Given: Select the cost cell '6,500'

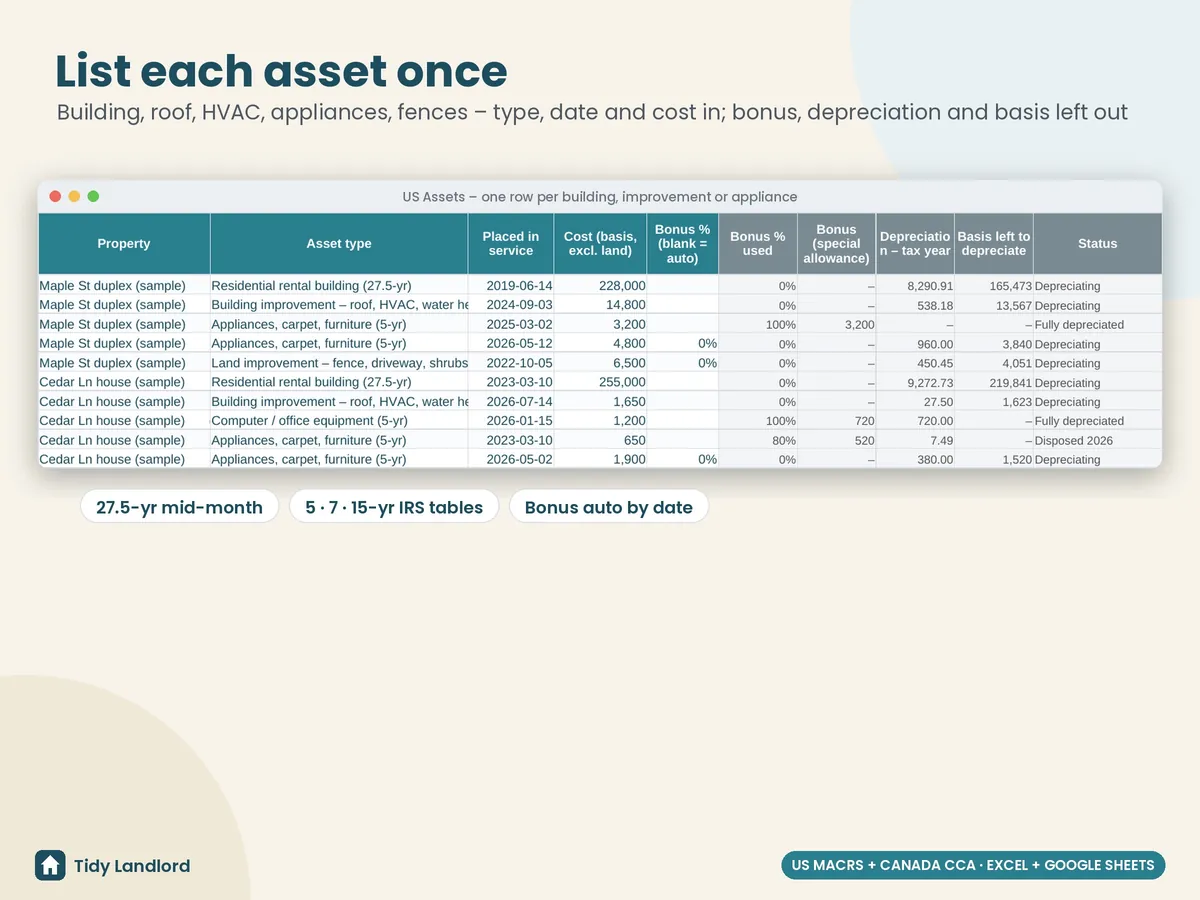Looking at the screenshot, I should [600, 363].
